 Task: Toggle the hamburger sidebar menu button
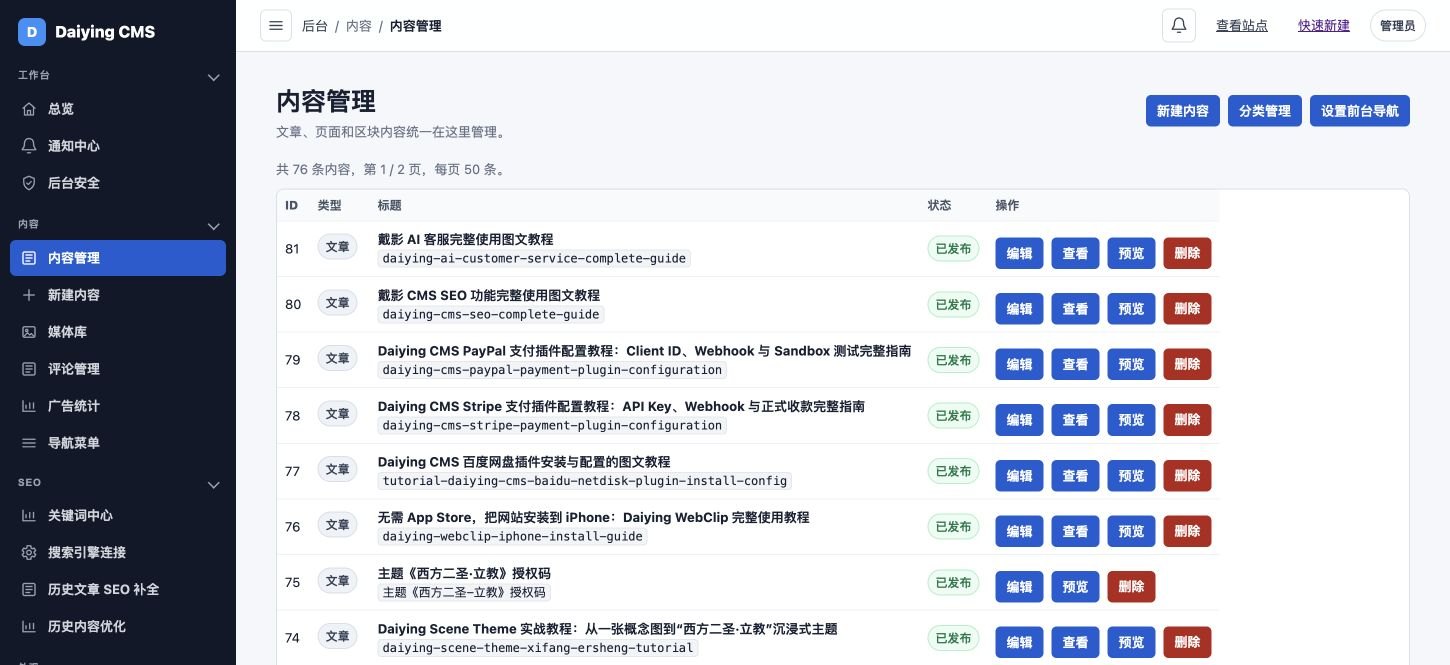pyautogui.click(x=276, y=25)
